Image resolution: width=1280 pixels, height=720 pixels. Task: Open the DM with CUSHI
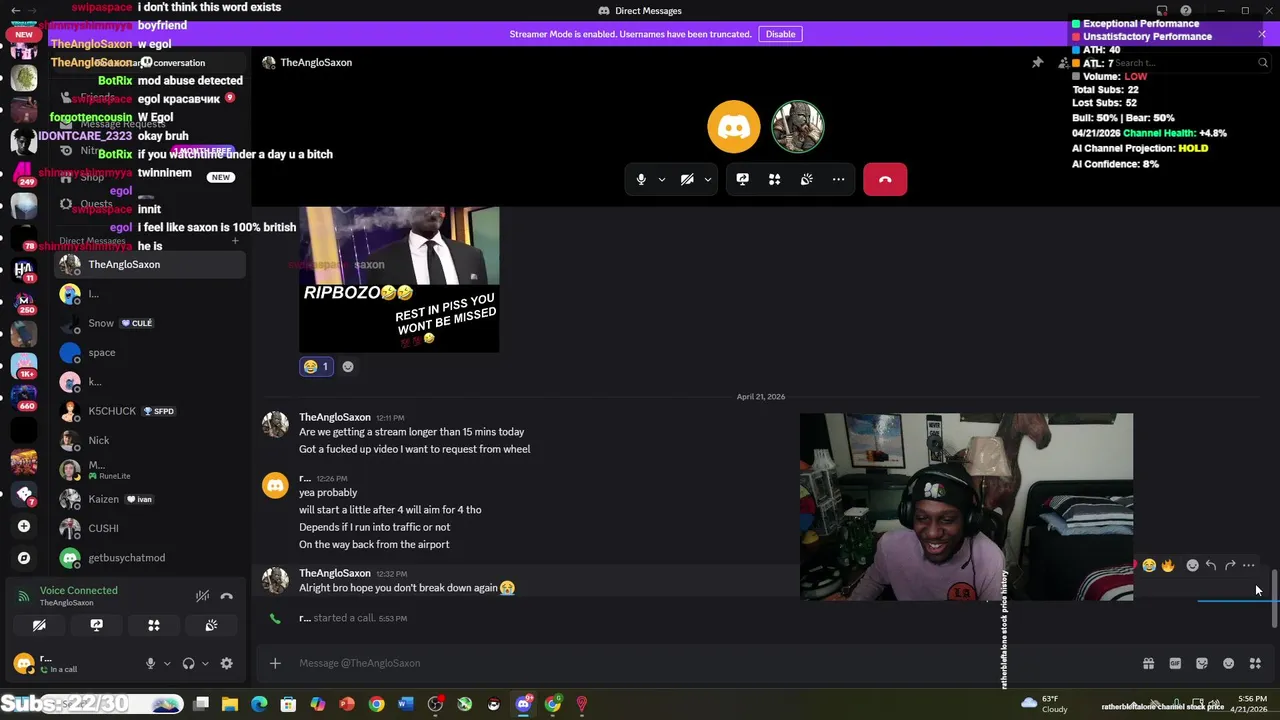click(150, 528)
